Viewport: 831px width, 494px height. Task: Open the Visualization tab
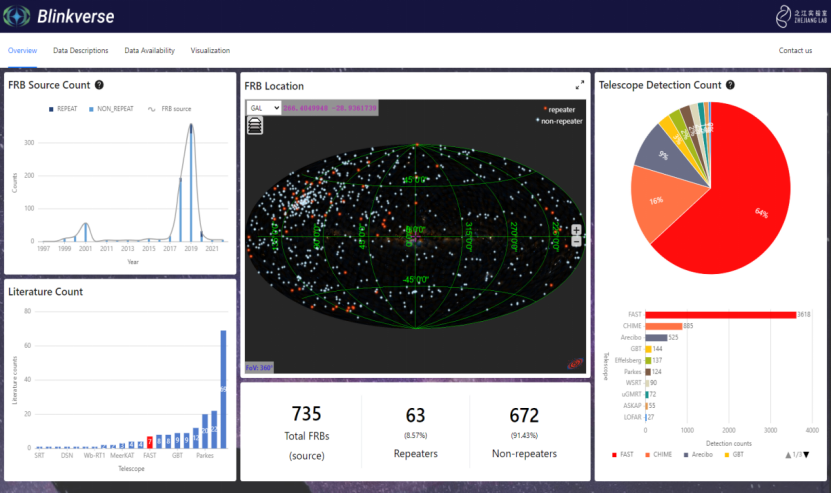pos(210,50)
